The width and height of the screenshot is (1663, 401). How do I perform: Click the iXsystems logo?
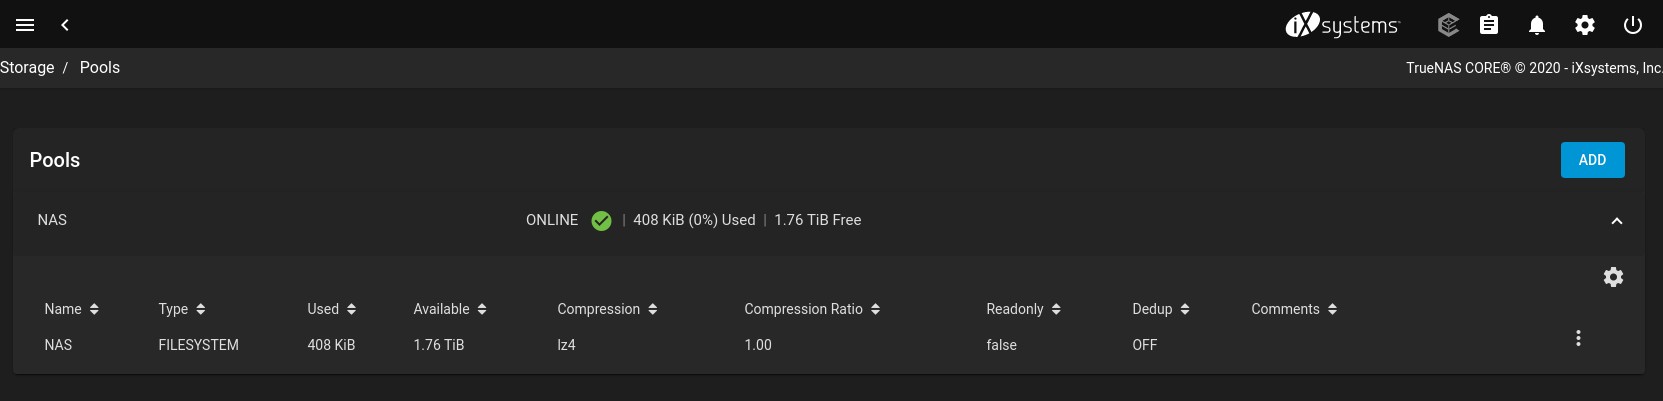coord(1342,25)
